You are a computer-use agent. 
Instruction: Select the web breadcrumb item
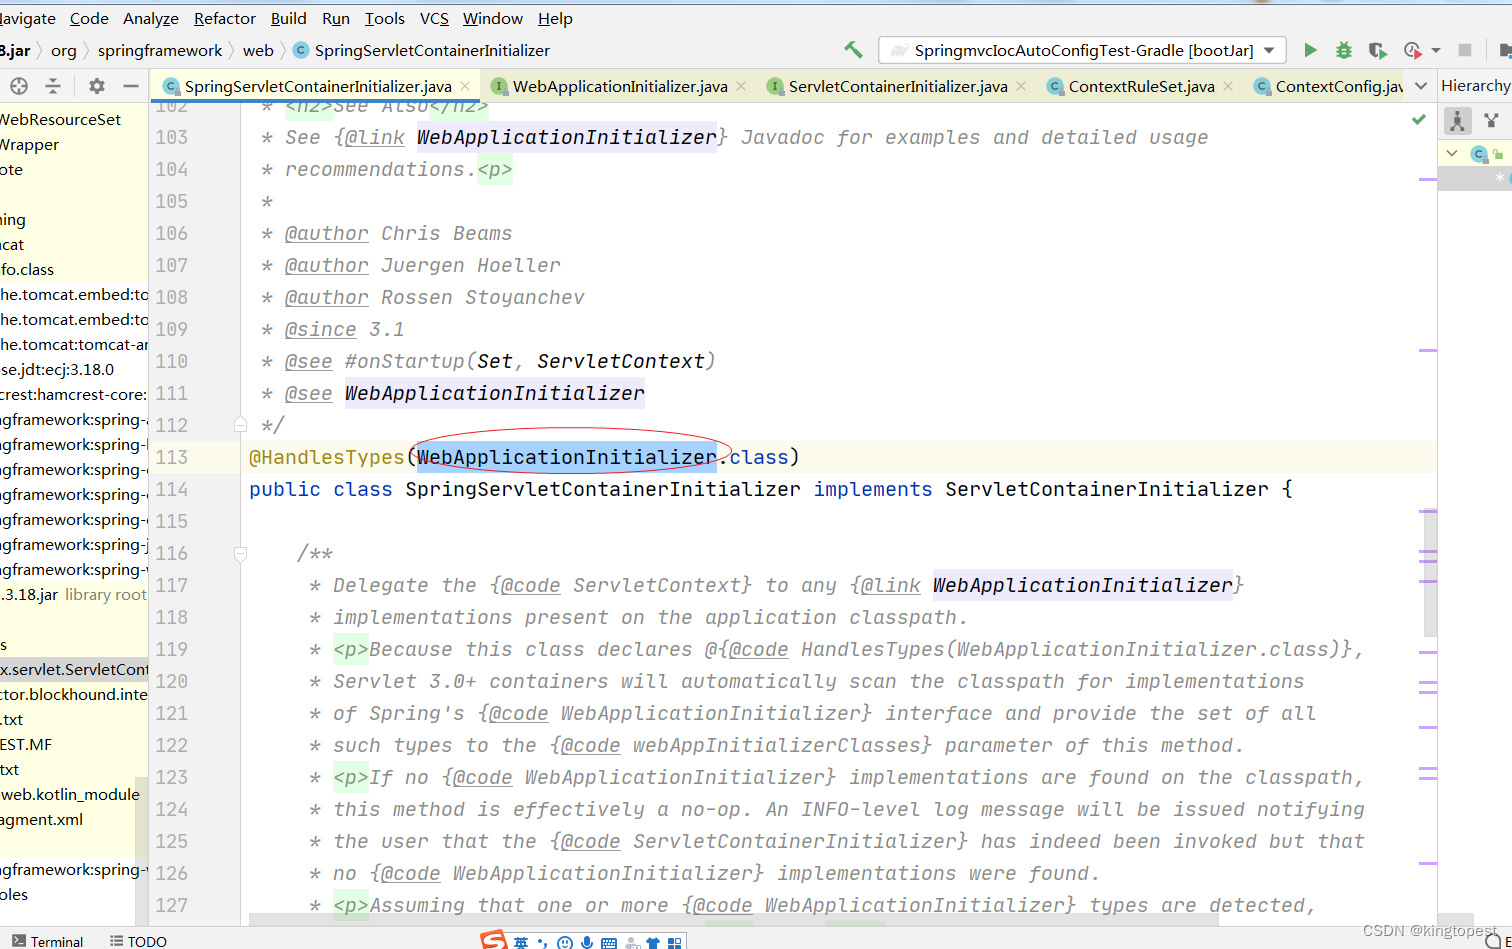pyautogui.click(x=258, y=50)
